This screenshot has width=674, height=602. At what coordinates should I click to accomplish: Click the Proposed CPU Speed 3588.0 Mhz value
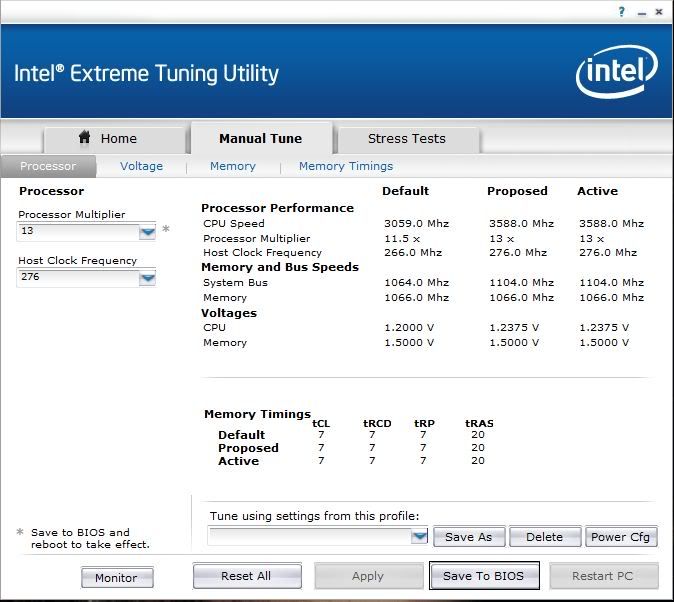[521, 224]
